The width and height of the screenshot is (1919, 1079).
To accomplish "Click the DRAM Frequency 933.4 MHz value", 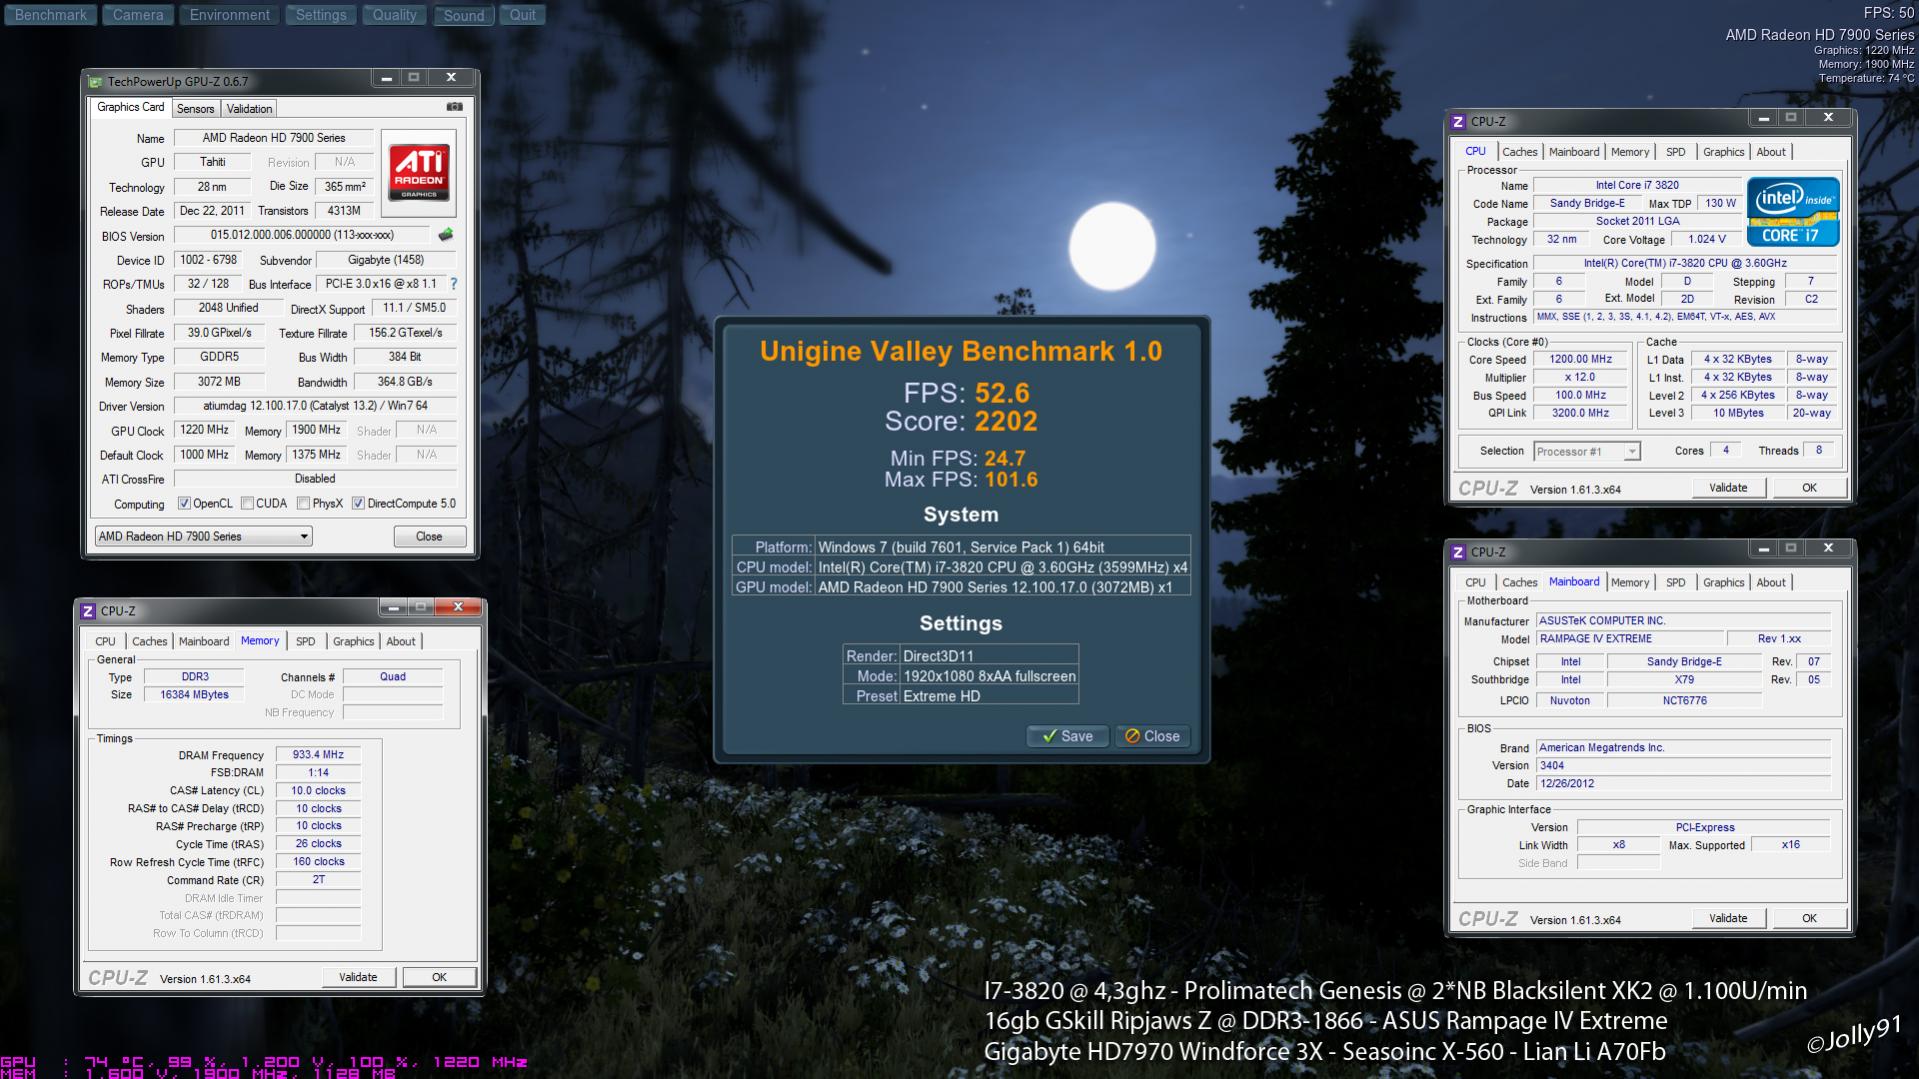I will 318,755.
